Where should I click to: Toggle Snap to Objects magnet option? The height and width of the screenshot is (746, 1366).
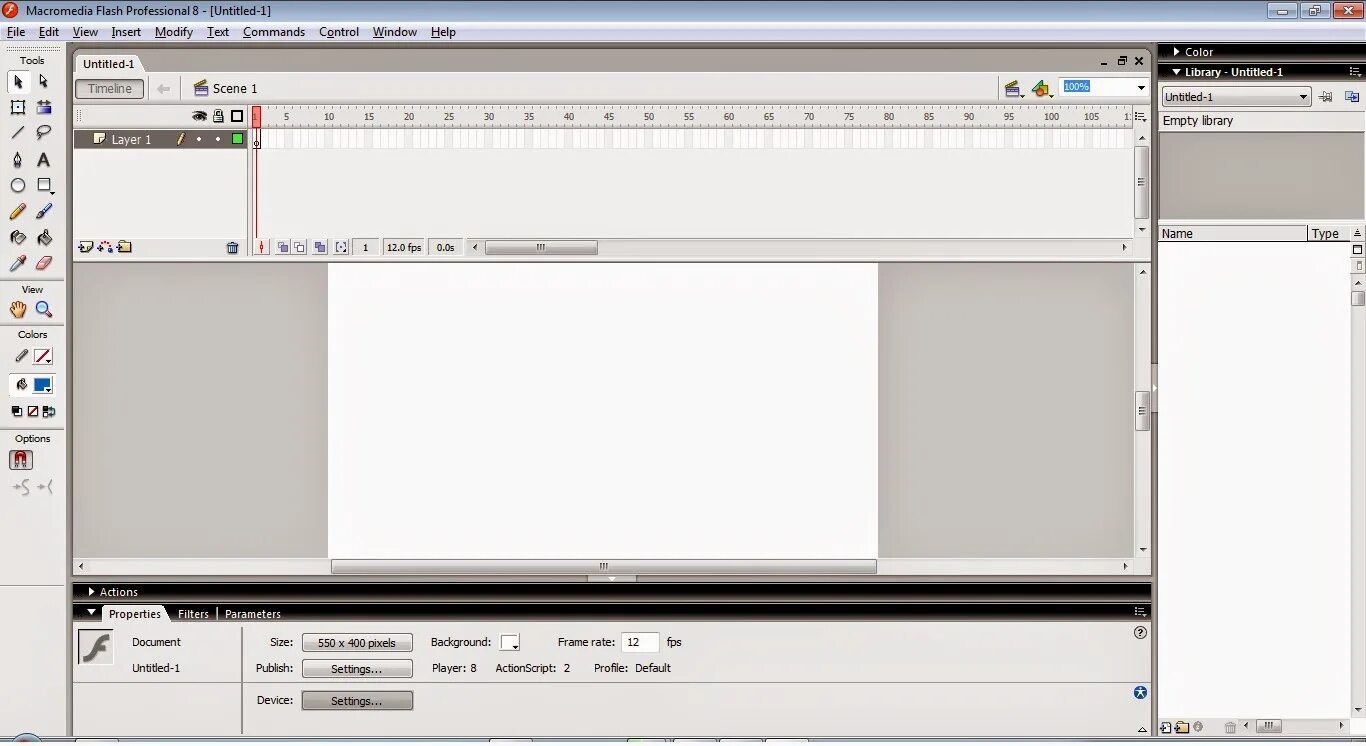coord(21,460)
